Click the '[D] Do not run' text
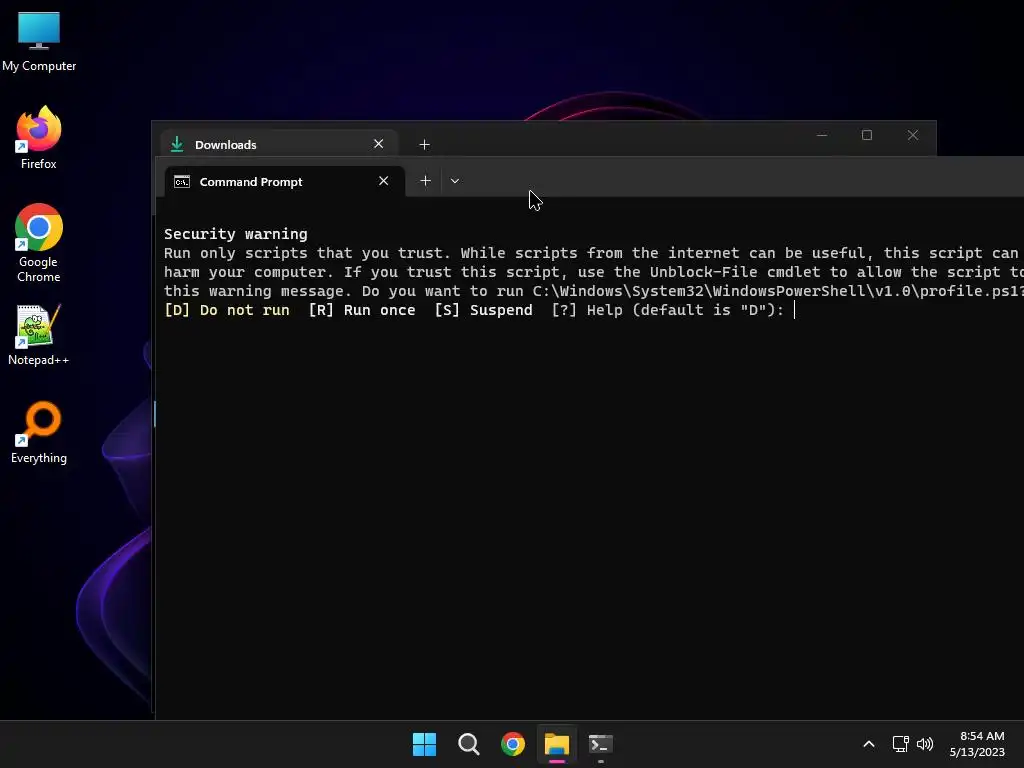Viewport: 1024px width, 768px height. coord(227,310)
